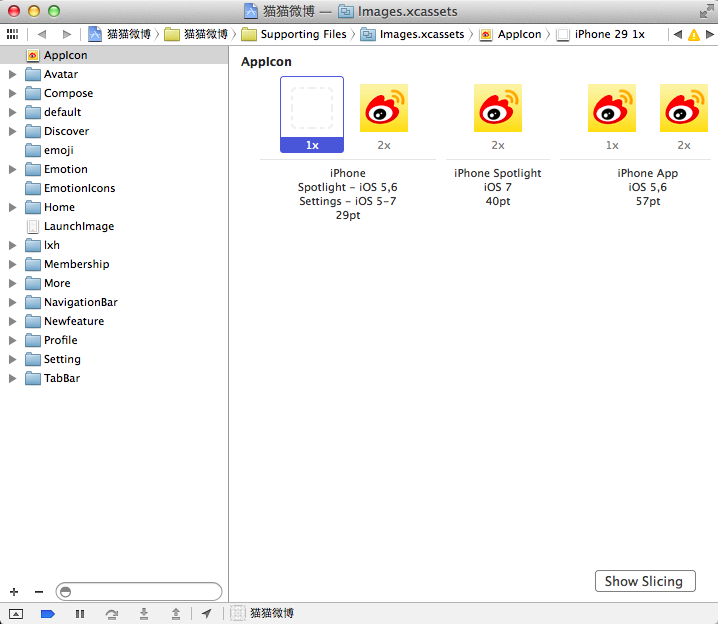Screen dimensions: 718x624
Task: Open AppIcon breadcrumb in jump bar
Action: click(511, 34)
